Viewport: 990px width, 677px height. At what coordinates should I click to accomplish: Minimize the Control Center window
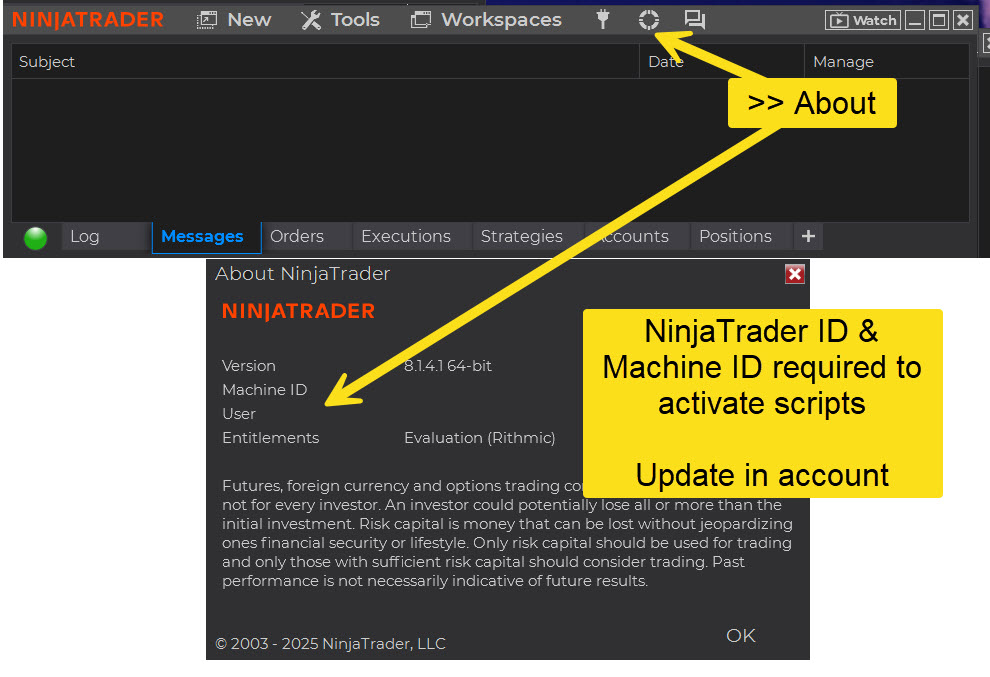915,20
